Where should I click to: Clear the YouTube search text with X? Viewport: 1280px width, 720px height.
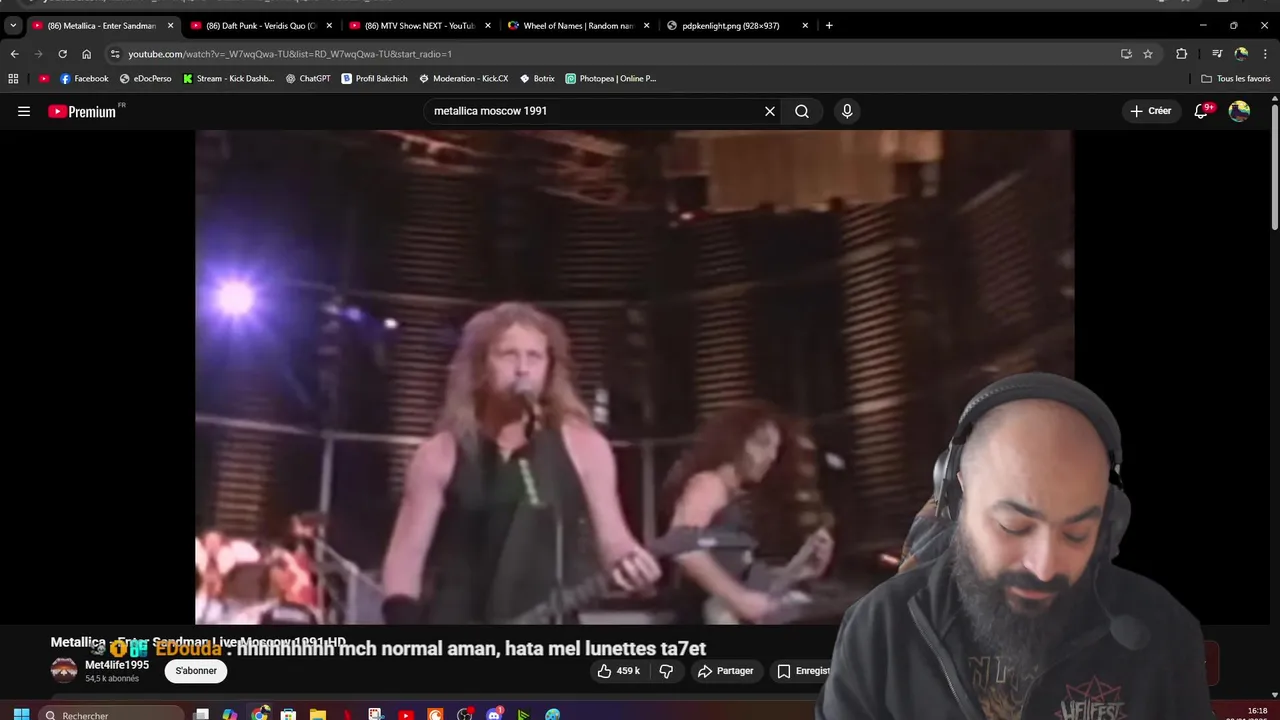770,111
